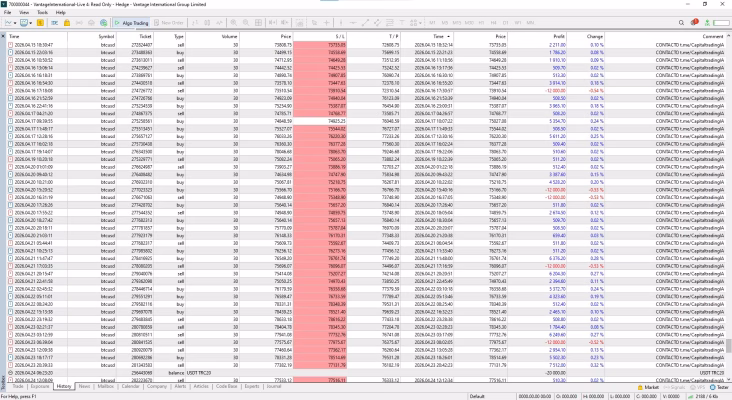The image size is (732, 400).
Task: Open the File menu
Action: pos(7,13)
